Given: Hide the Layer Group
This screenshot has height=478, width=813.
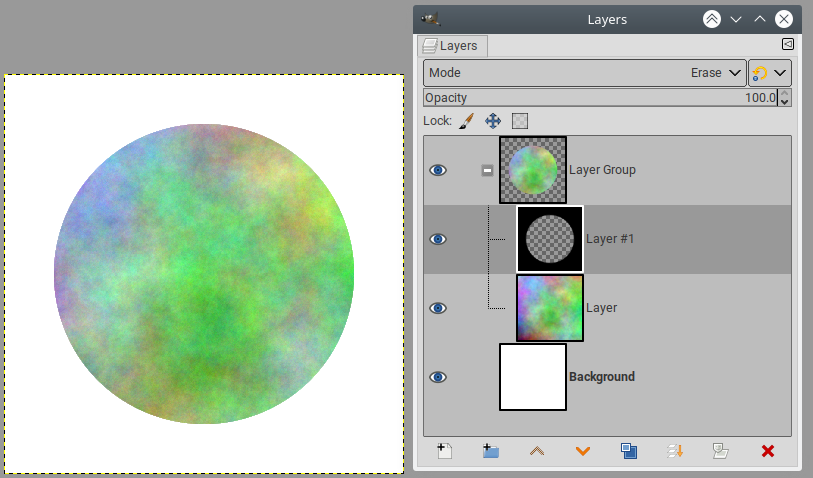Looking at the screenshot, I should tap(438, 170).
